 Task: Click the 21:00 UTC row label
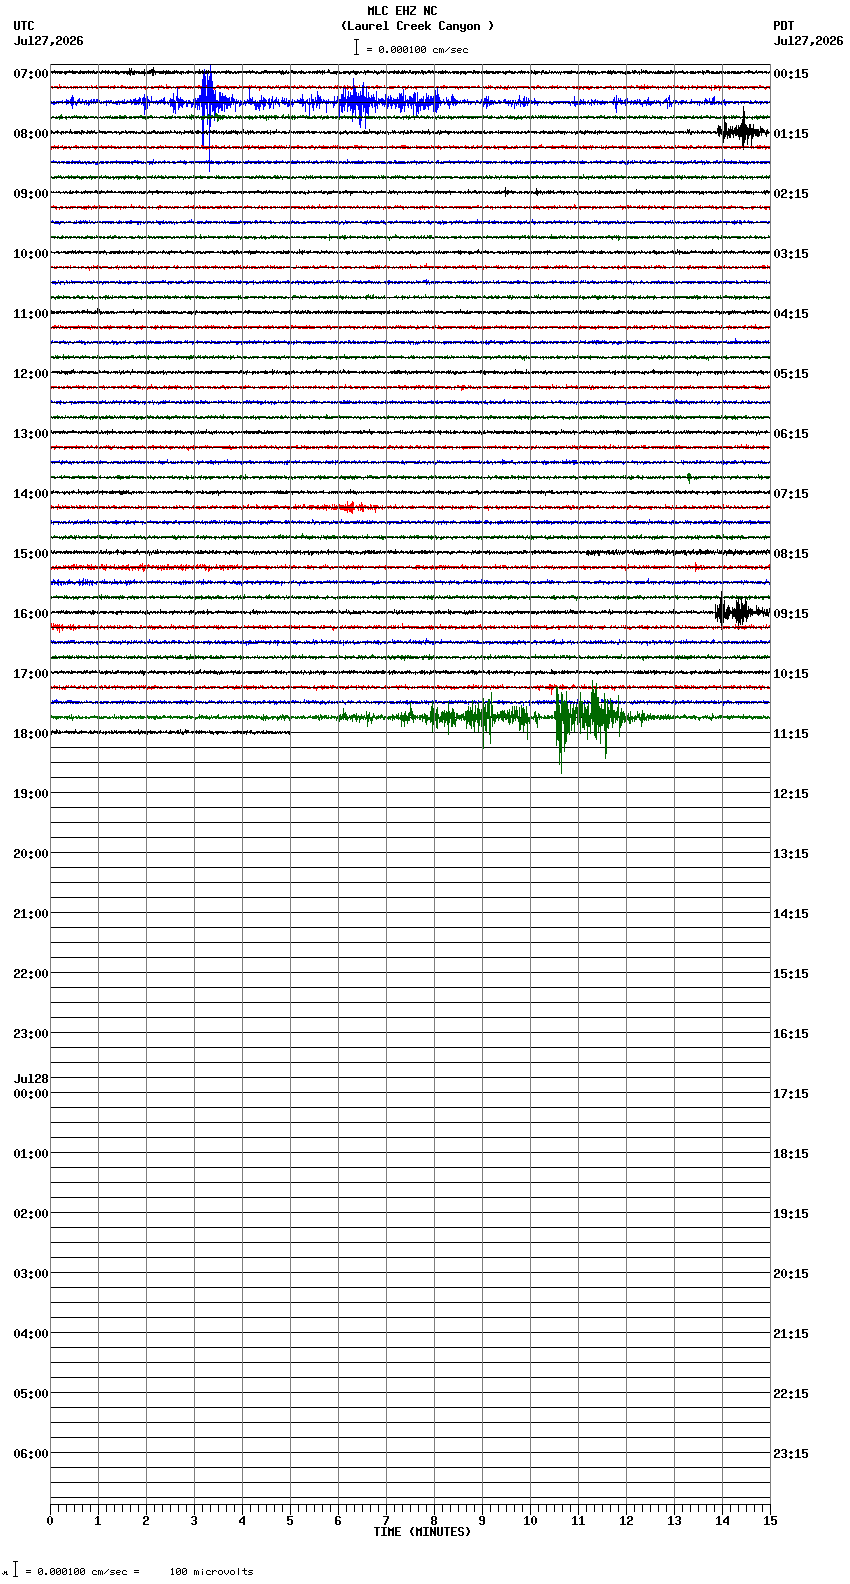click(31, 914)
